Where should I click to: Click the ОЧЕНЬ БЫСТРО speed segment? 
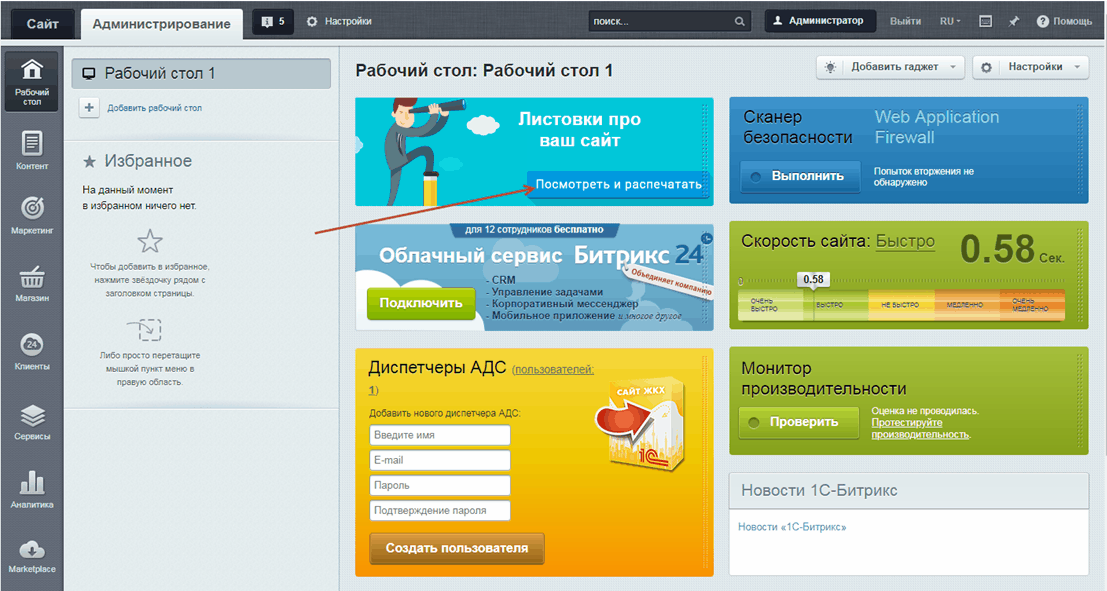click(770, 305)
